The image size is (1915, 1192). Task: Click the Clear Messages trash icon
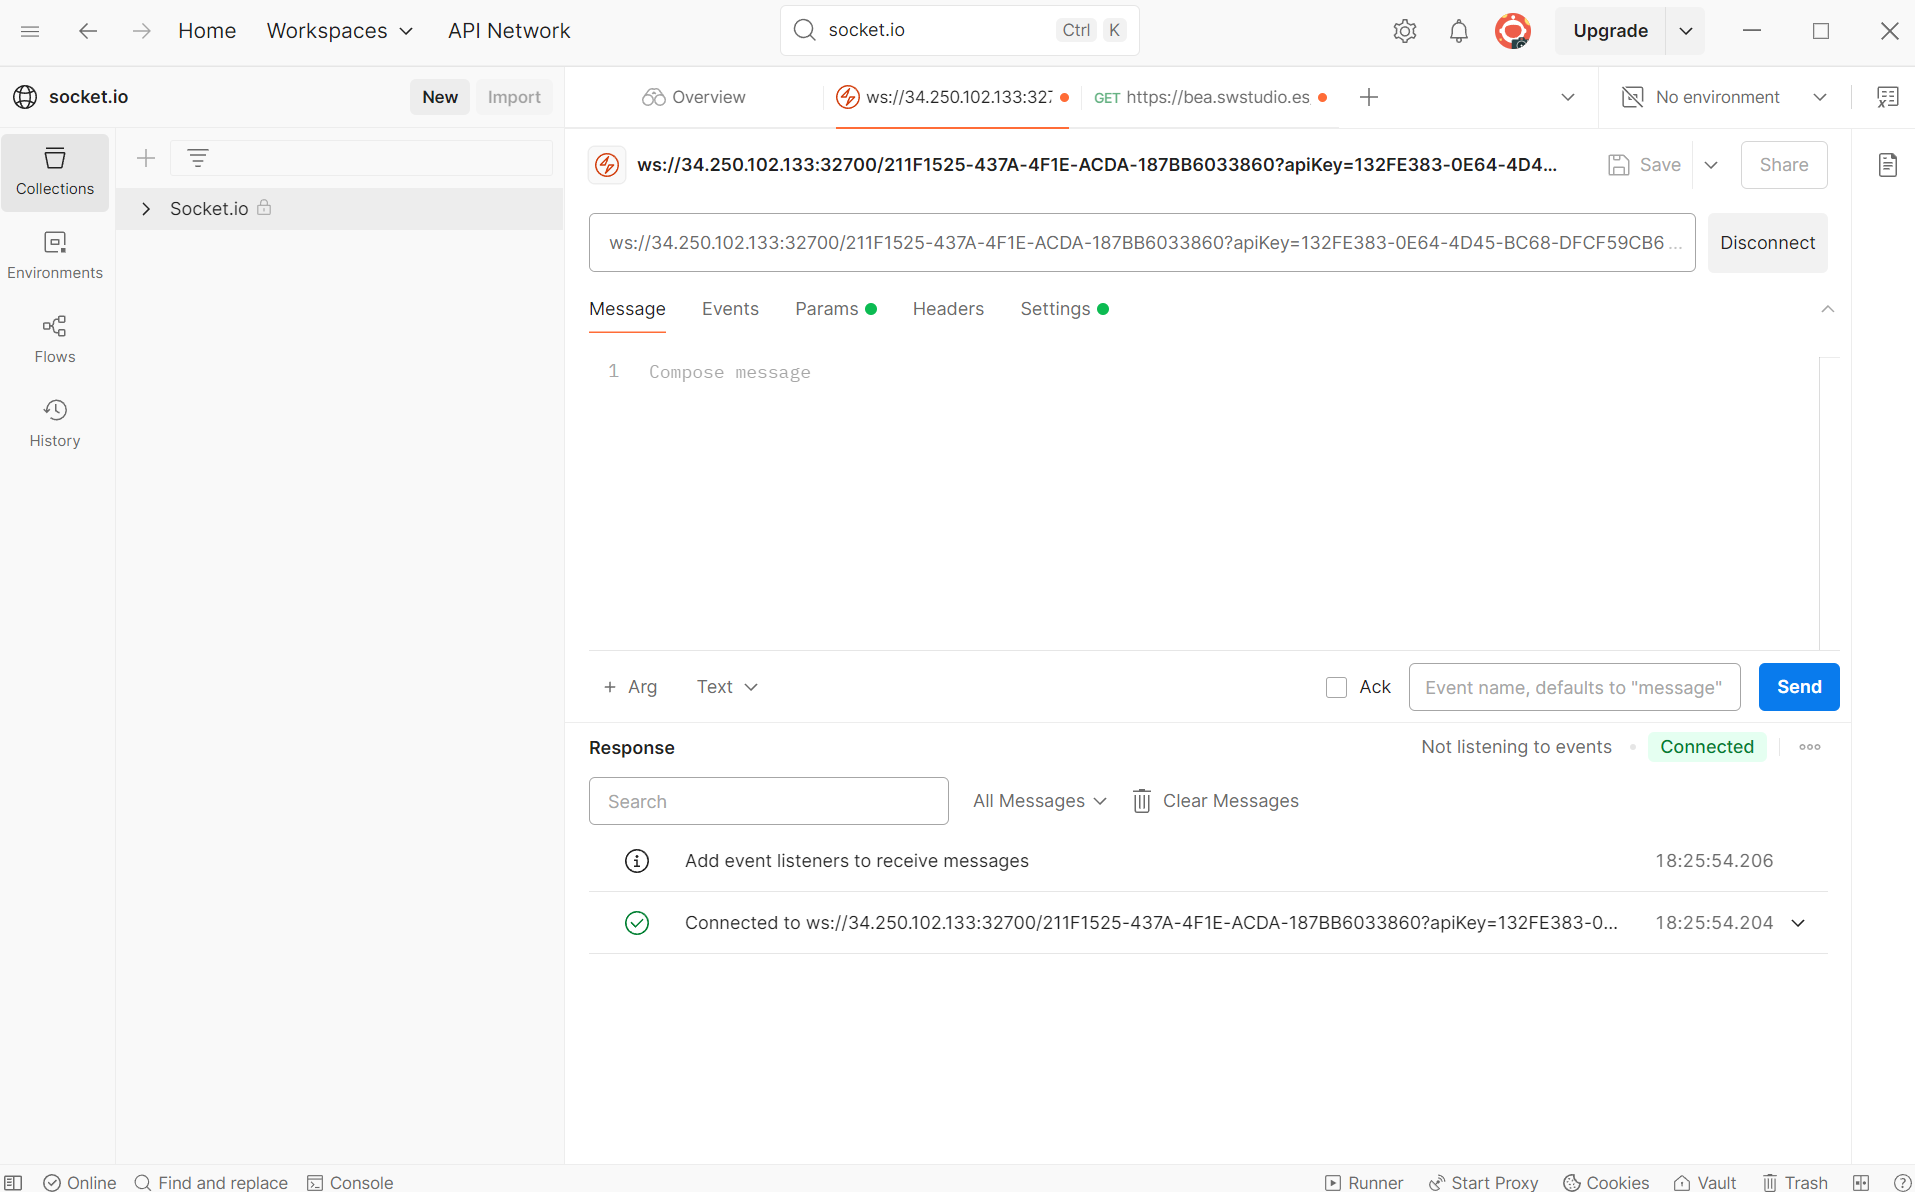coord(1141,801)
